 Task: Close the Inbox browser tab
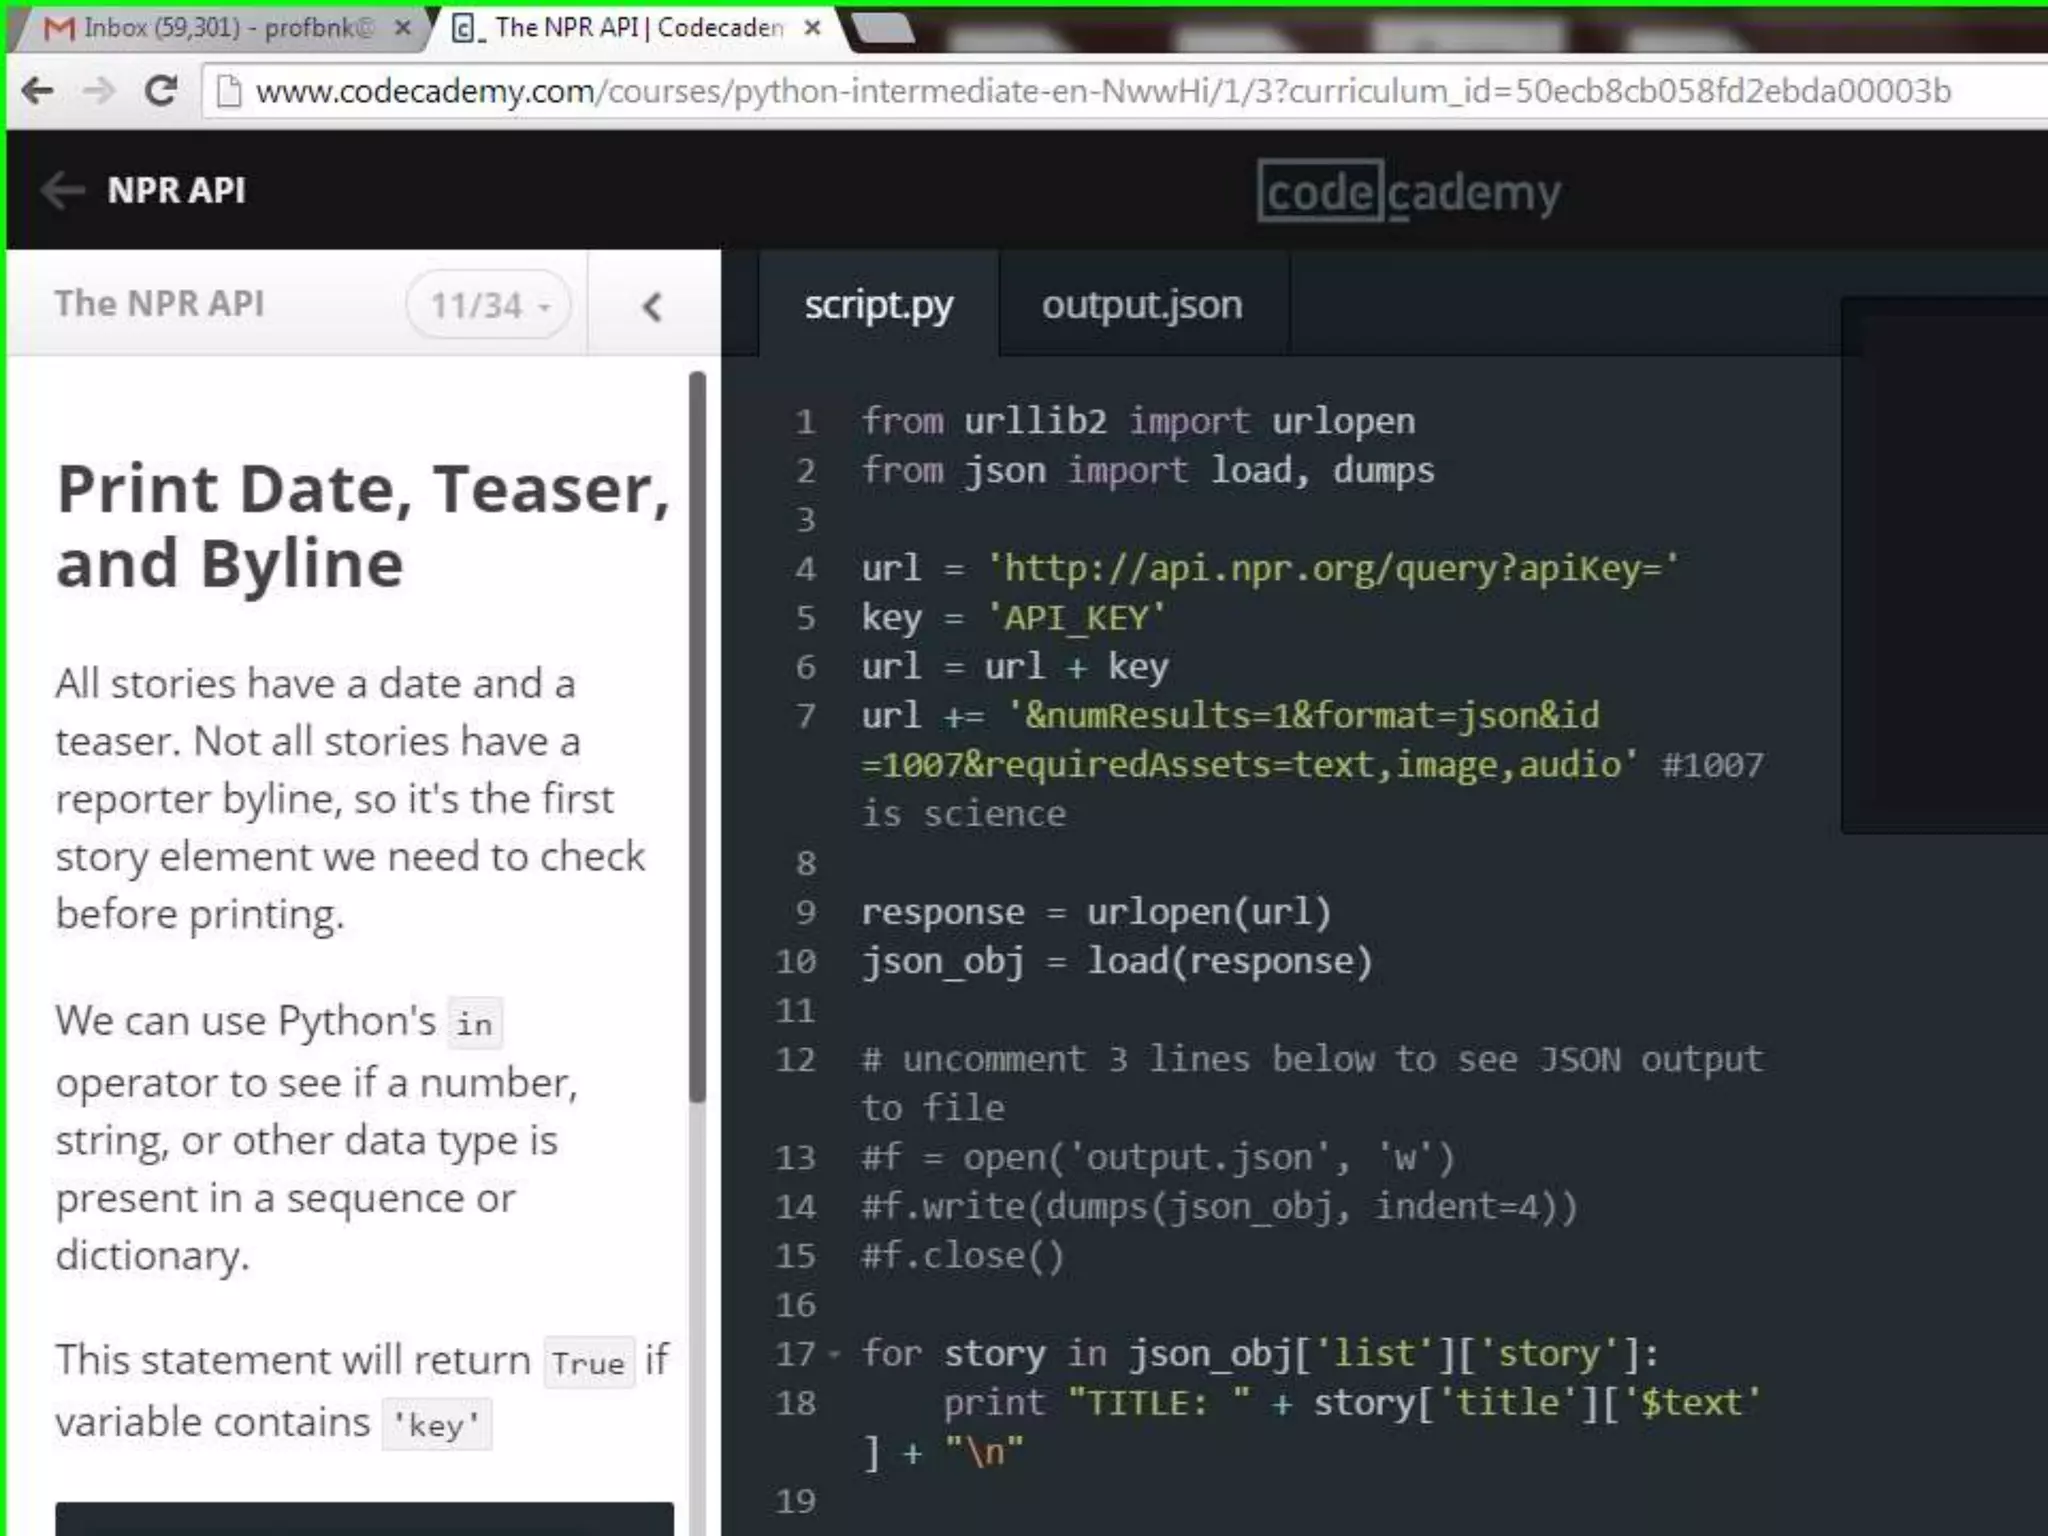point(402,28)
